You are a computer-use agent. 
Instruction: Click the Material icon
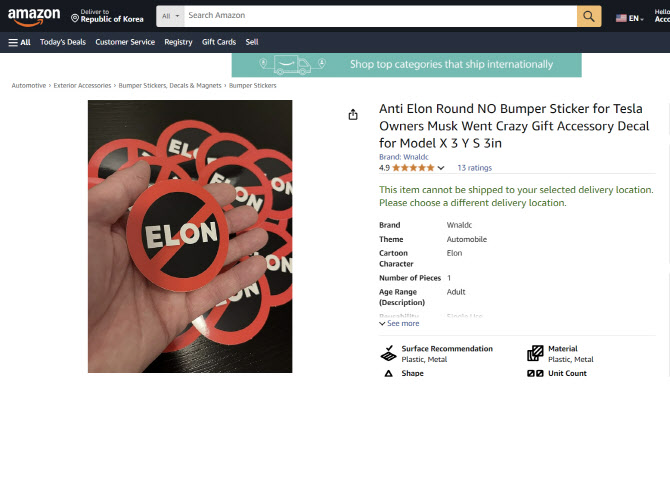point(535,353)
